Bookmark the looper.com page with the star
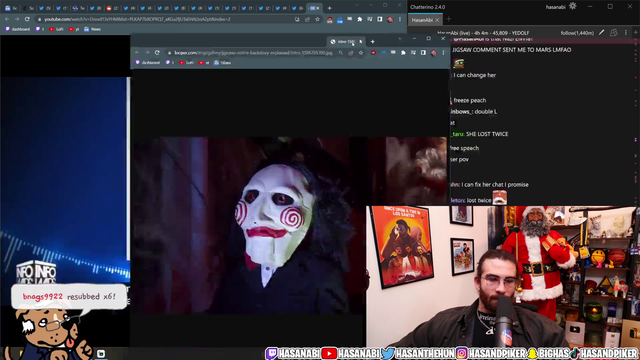Screen dimensions: 640x360 click(x=361, y=53)
